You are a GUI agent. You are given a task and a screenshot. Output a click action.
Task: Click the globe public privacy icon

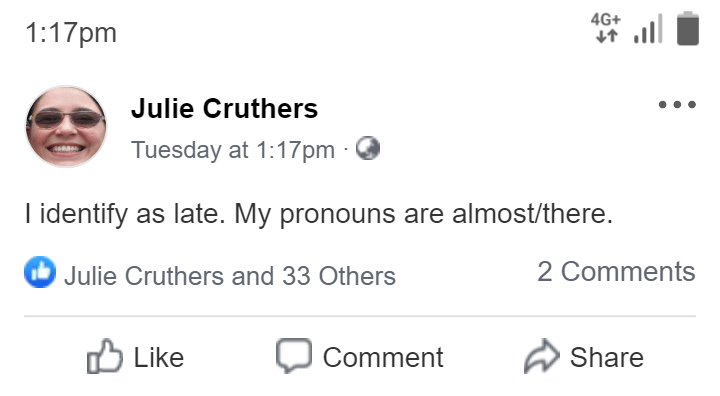pos(368,148)
